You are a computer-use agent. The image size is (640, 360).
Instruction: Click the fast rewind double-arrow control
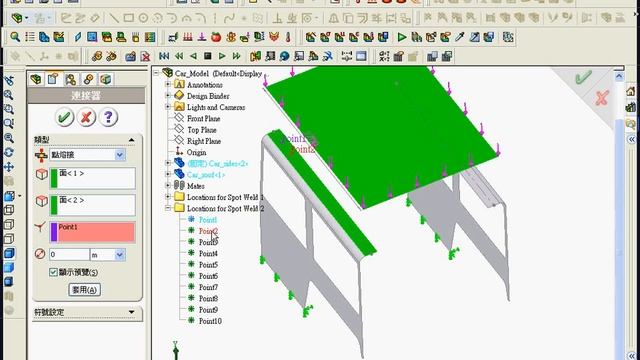[x=179, y=56]
